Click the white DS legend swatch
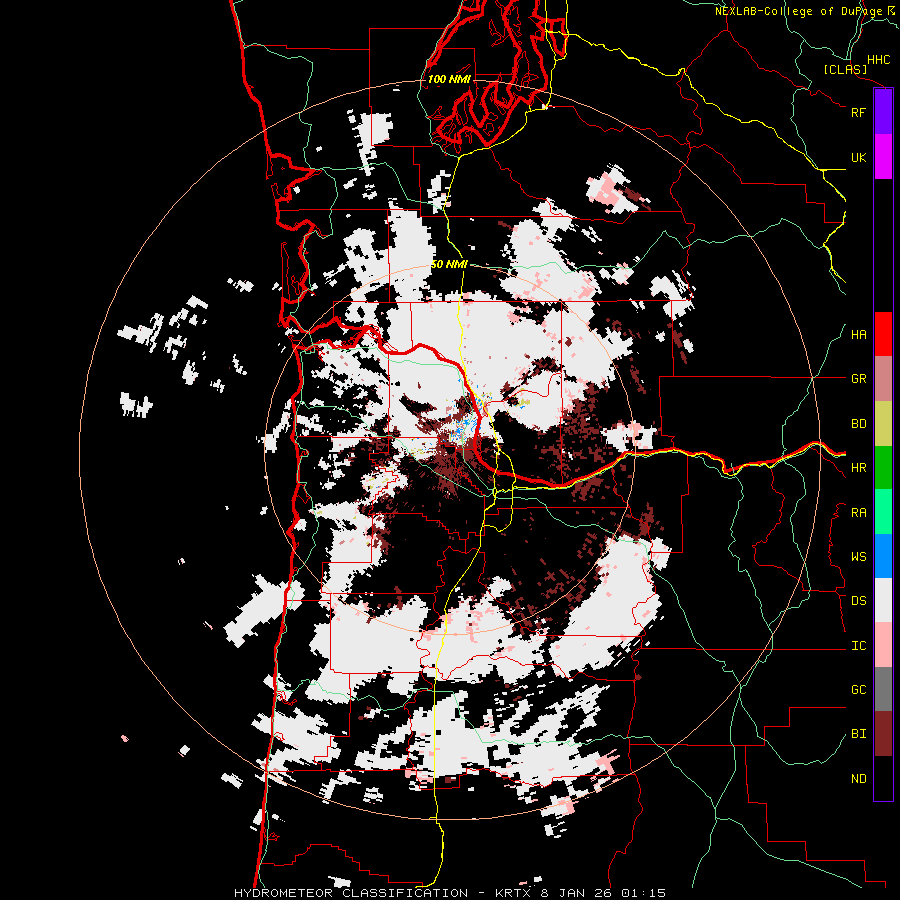Image resolution: width=900 pixels, height=900 pixels. pyautogui.click(x=883, y=600)
